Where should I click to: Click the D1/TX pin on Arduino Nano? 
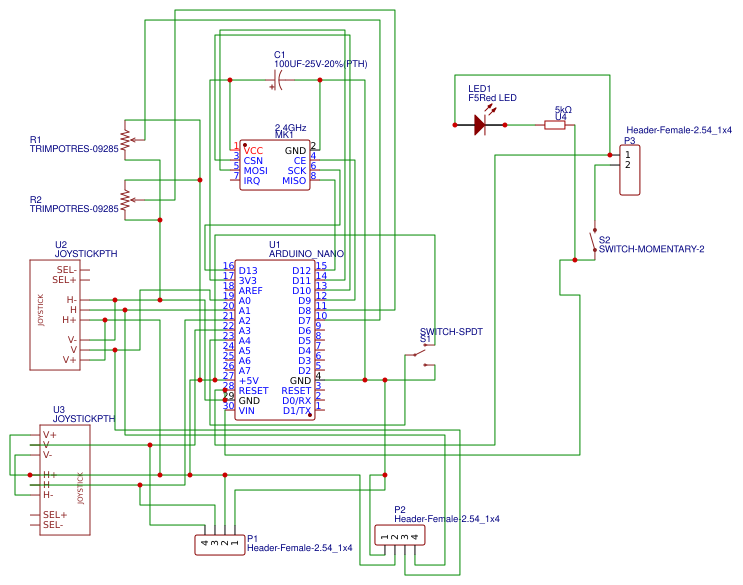[x=297, y=411]
